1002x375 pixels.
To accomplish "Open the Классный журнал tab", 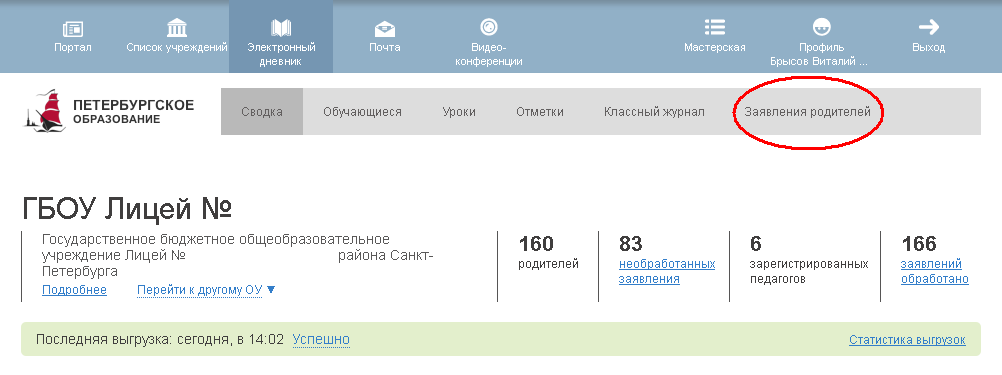I will click(654, 112).
